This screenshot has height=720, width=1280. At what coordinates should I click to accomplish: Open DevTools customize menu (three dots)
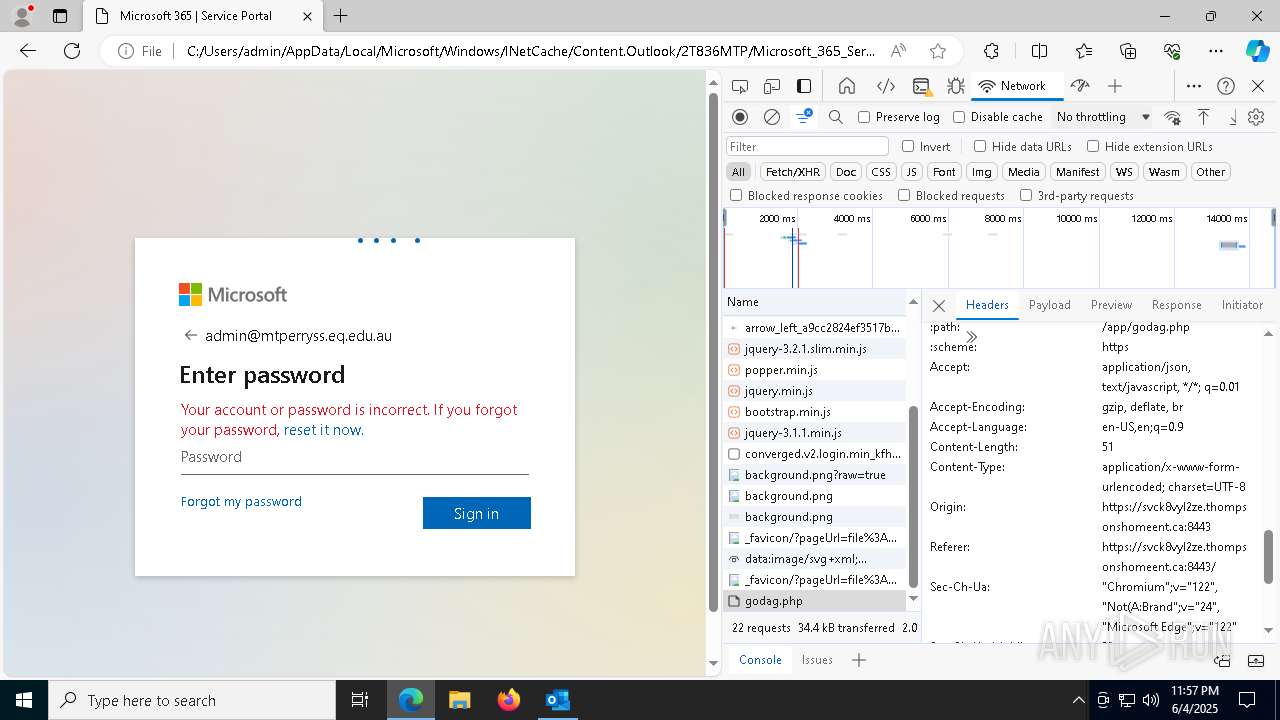pyautogui.click(x=1194, y=86)
